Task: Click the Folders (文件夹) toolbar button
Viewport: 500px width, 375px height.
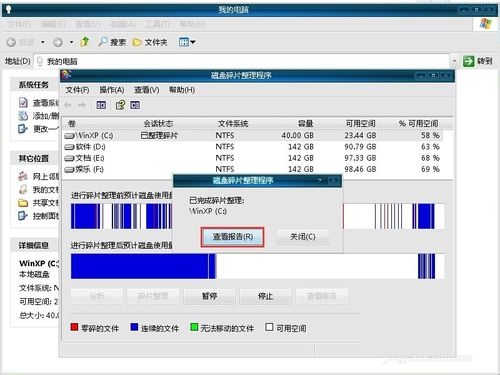Action: [150, 42]
